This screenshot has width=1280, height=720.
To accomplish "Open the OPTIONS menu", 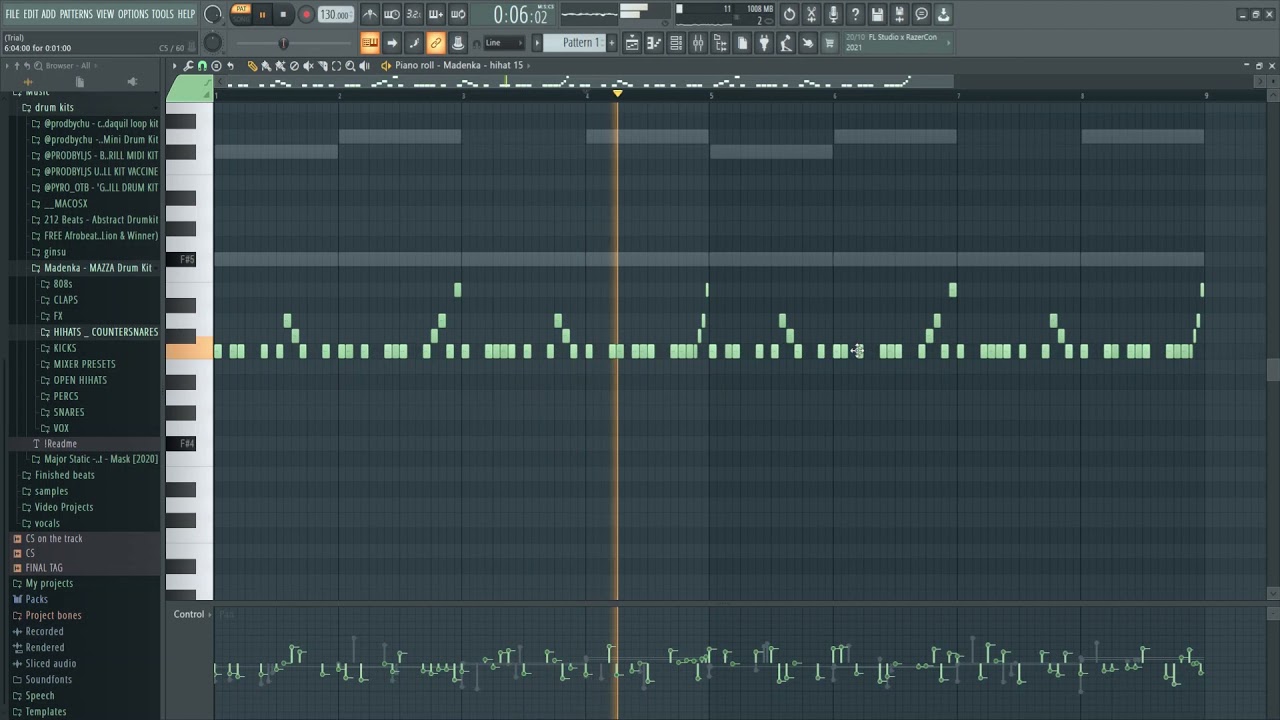I will (133, 14).
